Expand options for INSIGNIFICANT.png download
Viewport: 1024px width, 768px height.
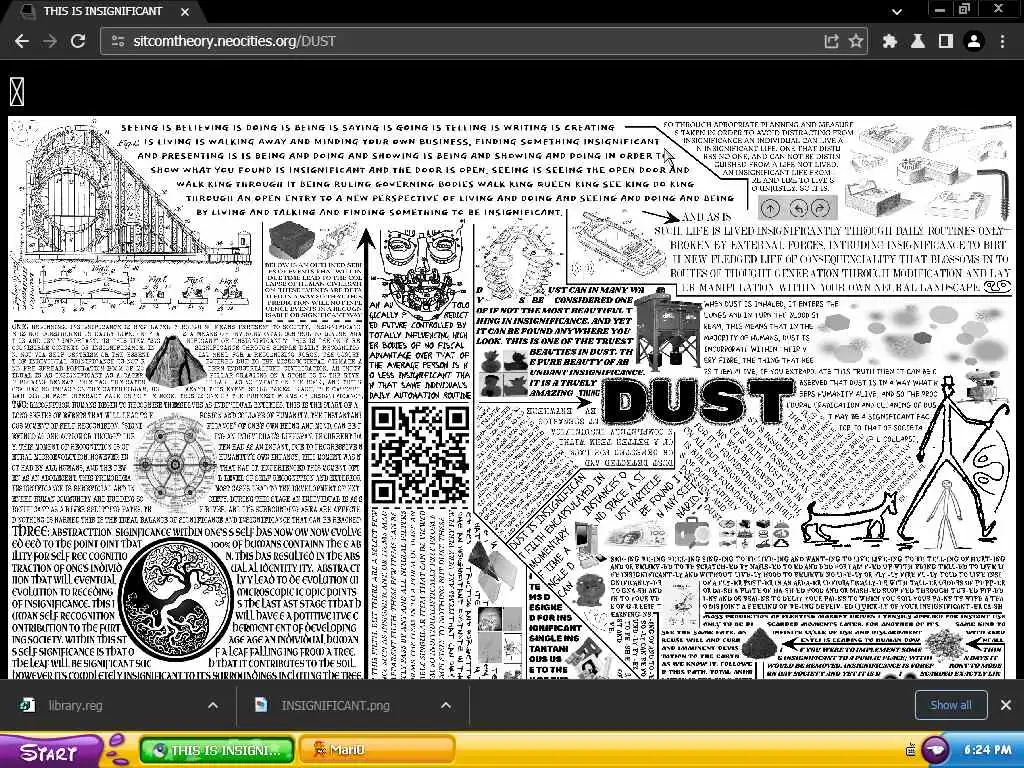point(445,705)
